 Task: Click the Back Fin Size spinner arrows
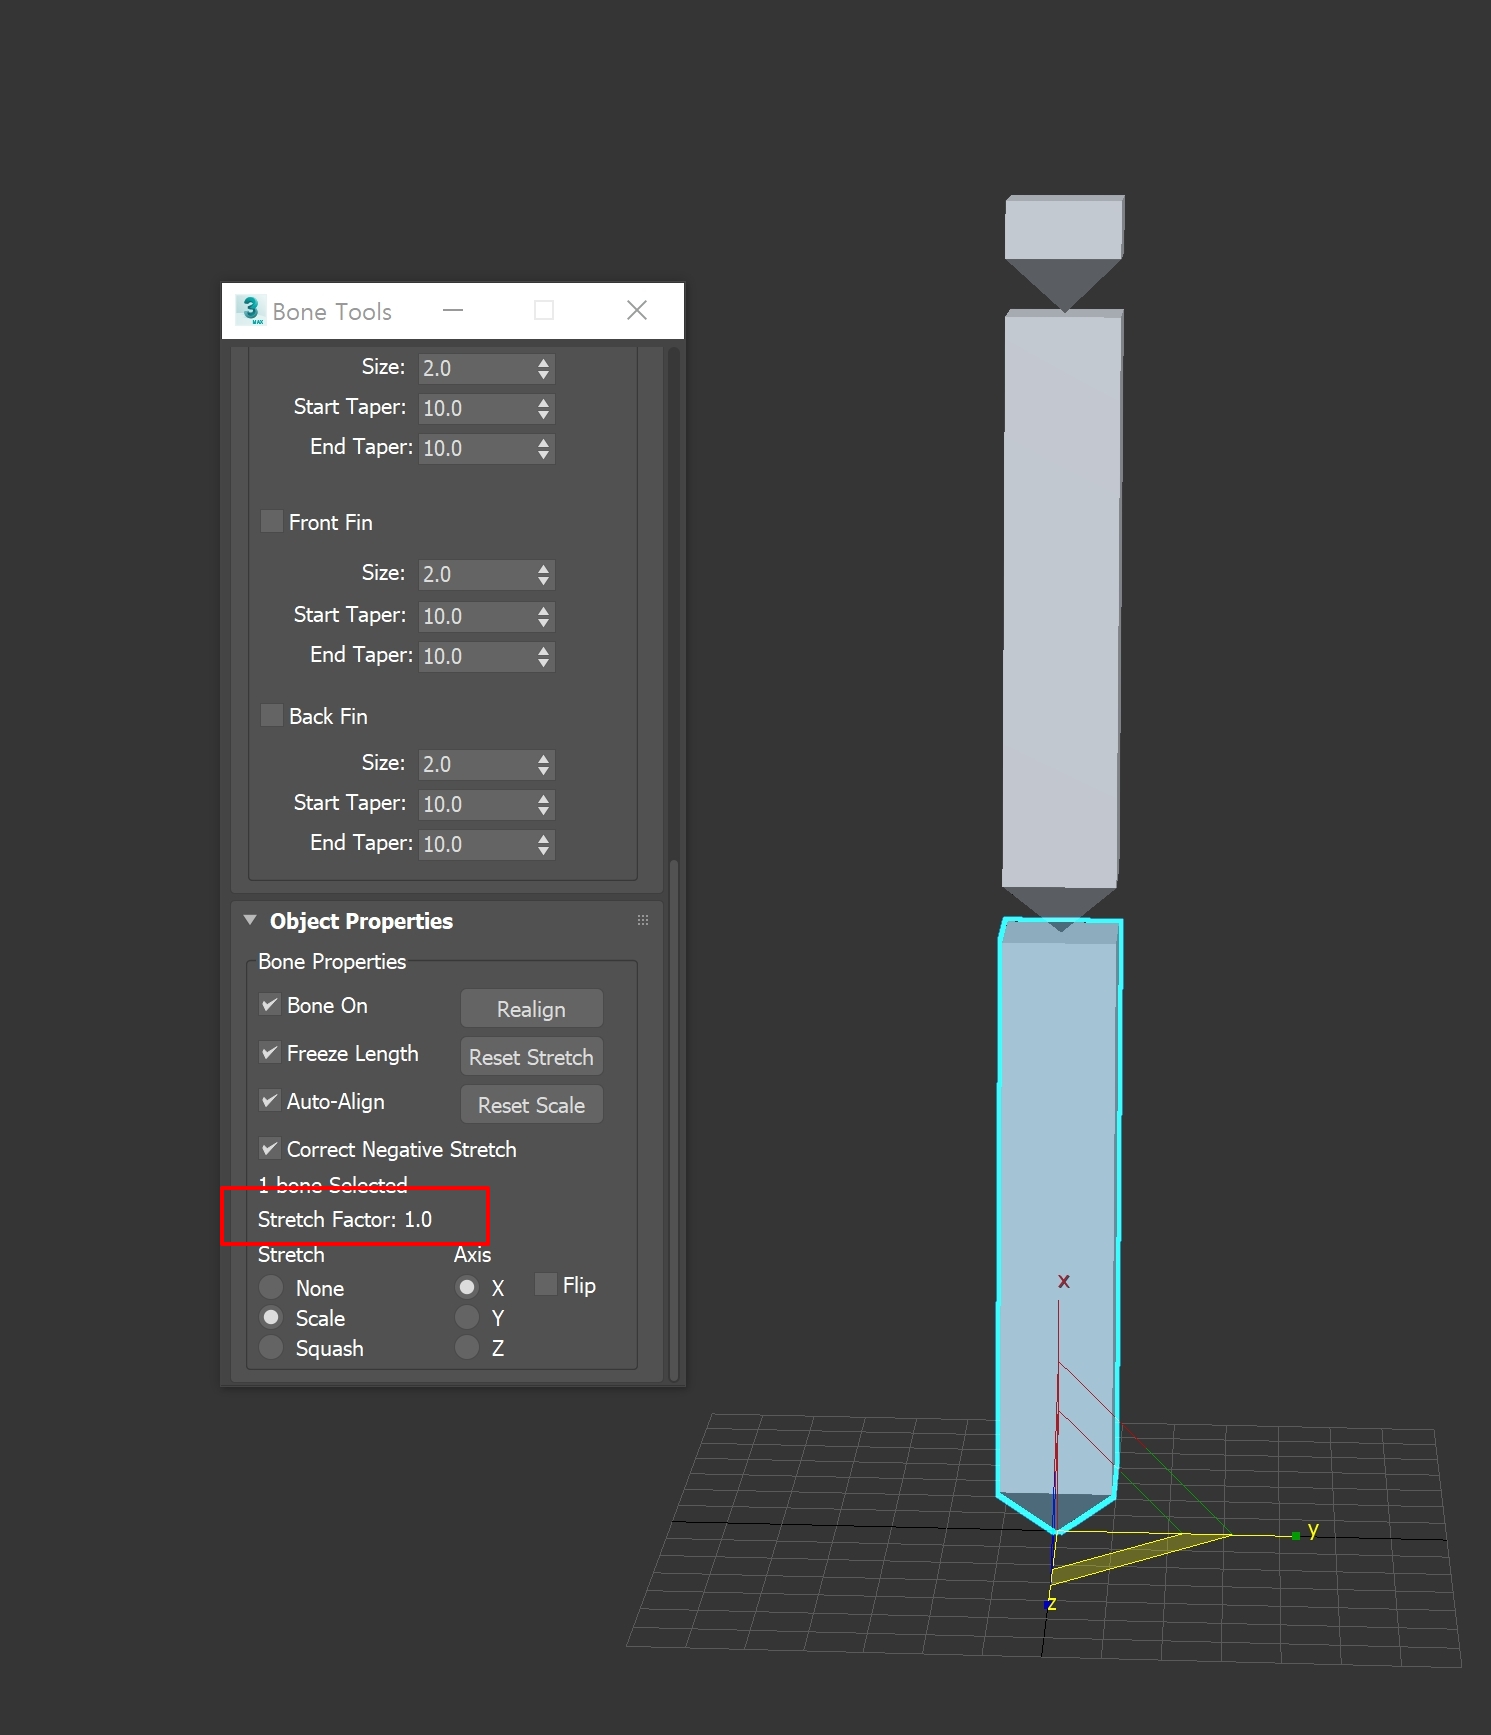point(543,764)
